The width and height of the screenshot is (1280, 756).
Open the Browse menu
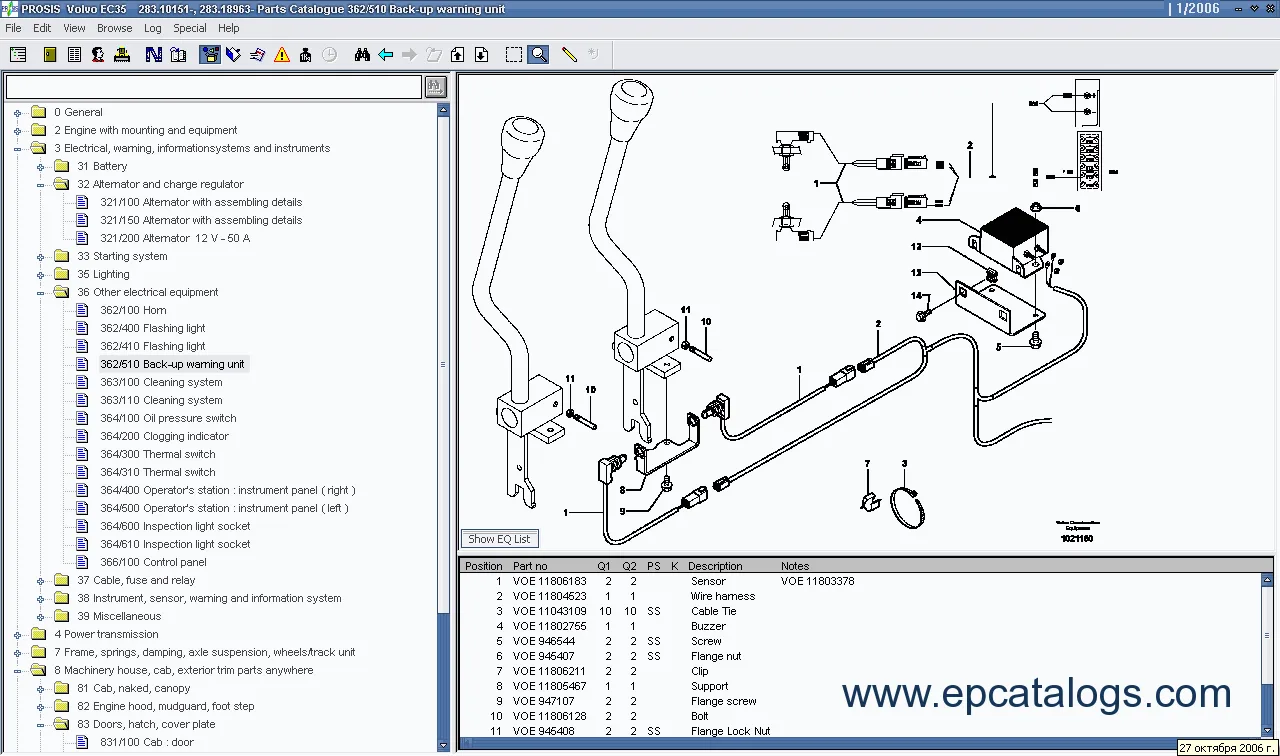[x=114, y=28]
